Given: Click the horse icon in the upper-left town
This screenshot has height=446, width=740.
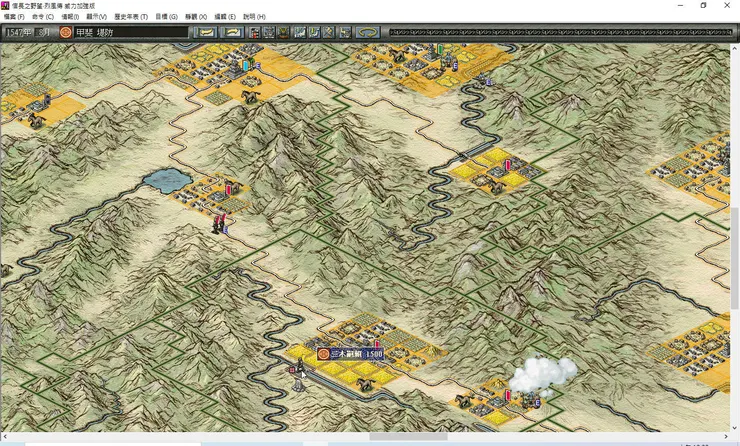Looking at the screenshot, I should 35,121.
